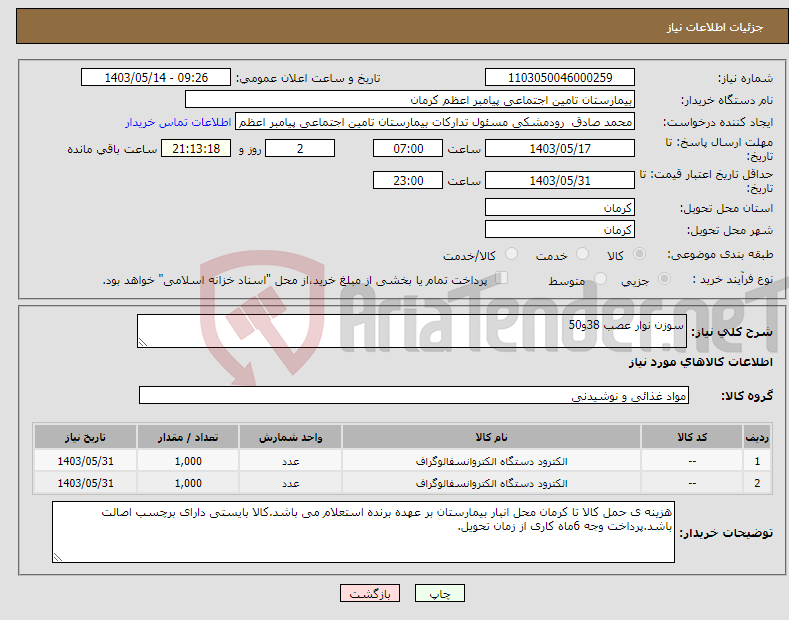This screenshot has height=620, width=789.
Task: Click the general description textarea سوزن نوار عصب
Action: 412,331
